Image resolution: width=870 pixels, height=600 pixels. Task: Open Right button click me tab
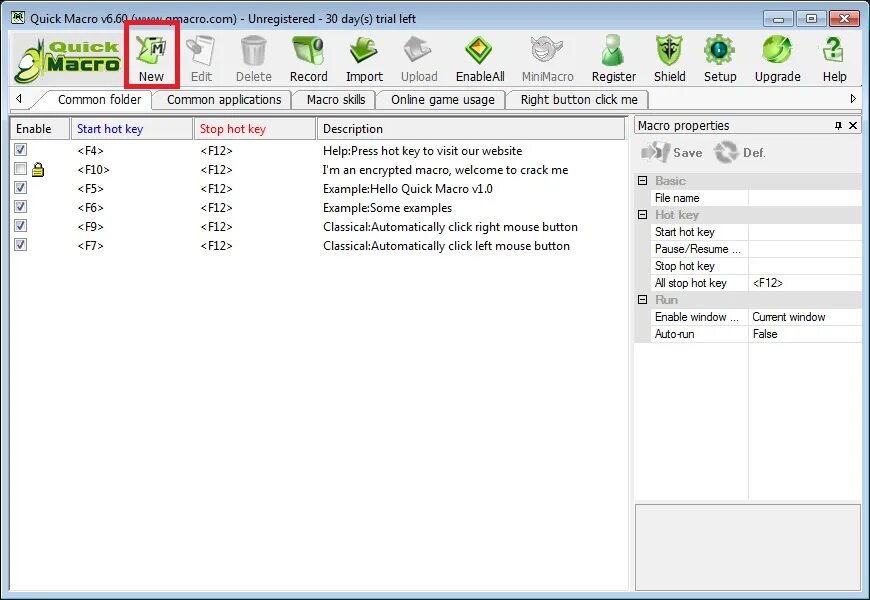click(579, 100)
